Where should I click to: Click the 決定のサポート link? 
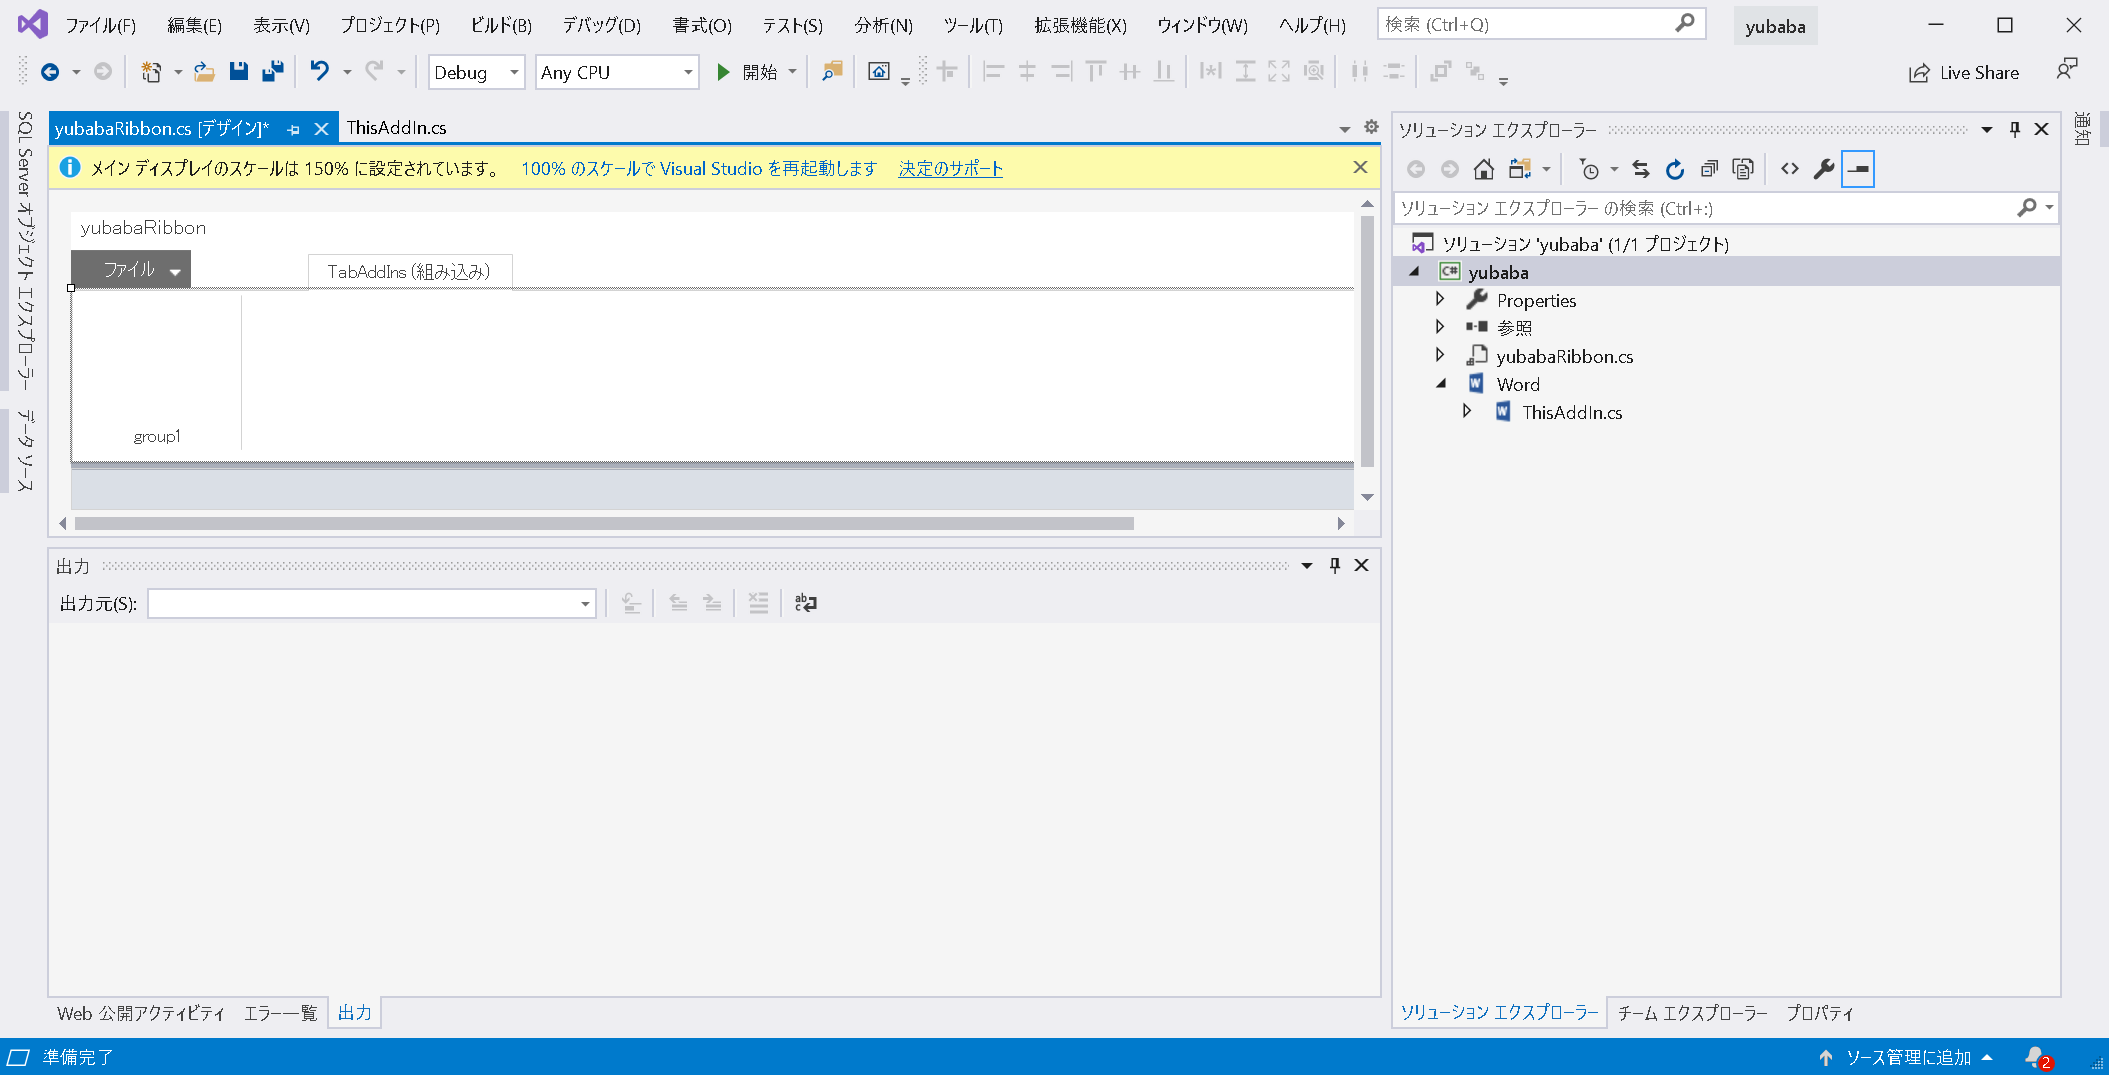[x=950, y=168]
